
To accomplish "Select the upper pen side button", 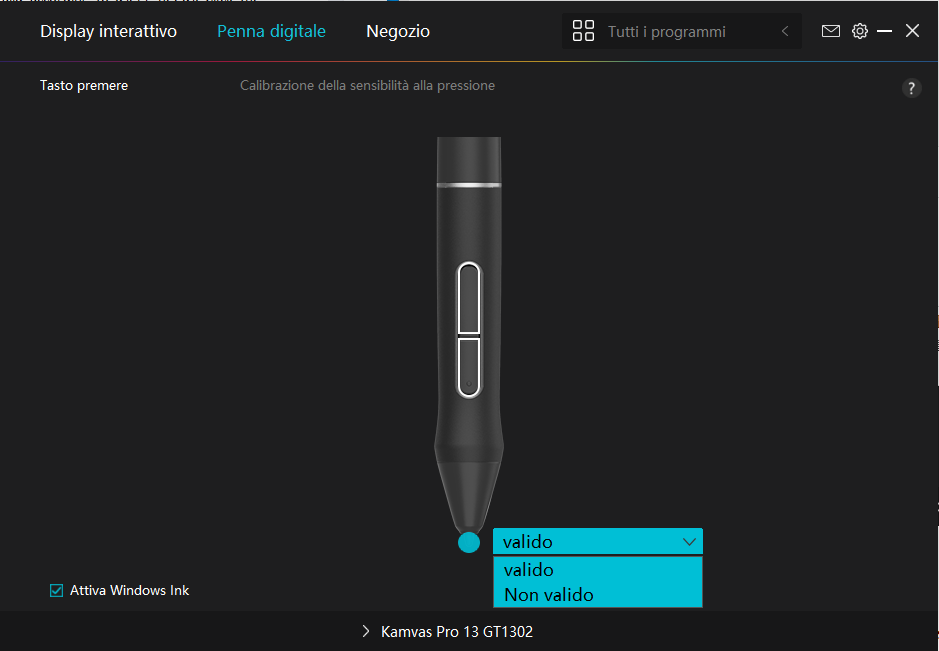I will [469, 298].
